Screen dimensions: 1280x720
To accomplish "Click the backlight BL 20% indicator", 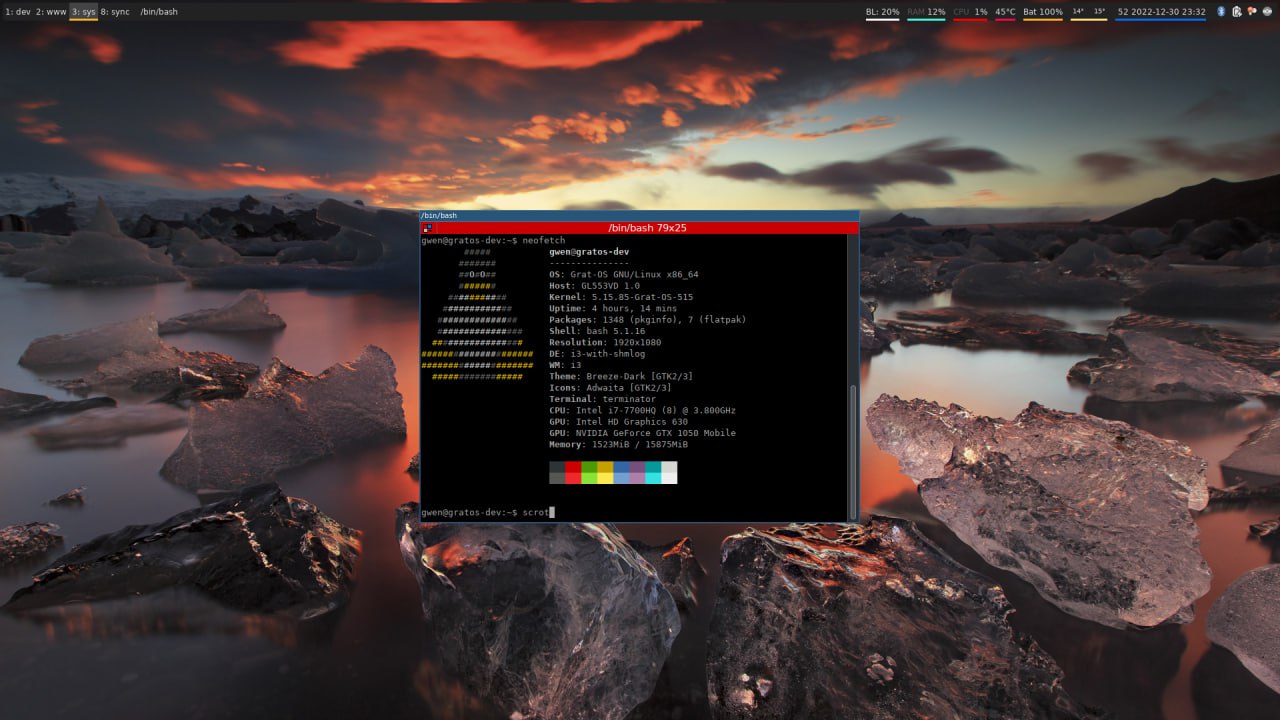I will [882, 12].
